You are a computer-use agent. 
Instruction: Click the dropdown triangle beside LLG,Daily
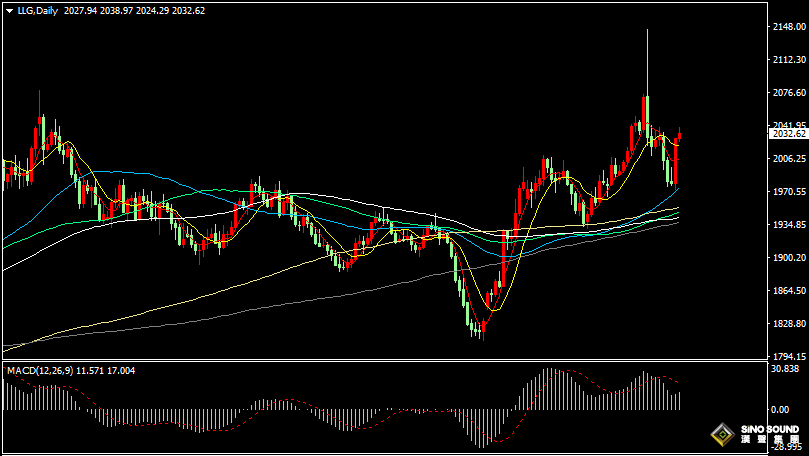click(x=8, y=11)
